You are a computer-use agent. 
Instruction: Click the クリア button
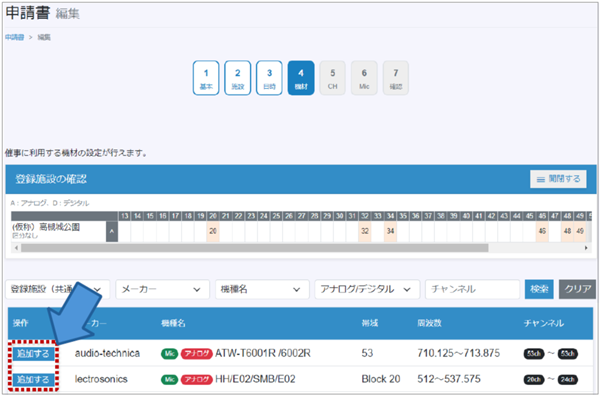[x=577, y=289]
